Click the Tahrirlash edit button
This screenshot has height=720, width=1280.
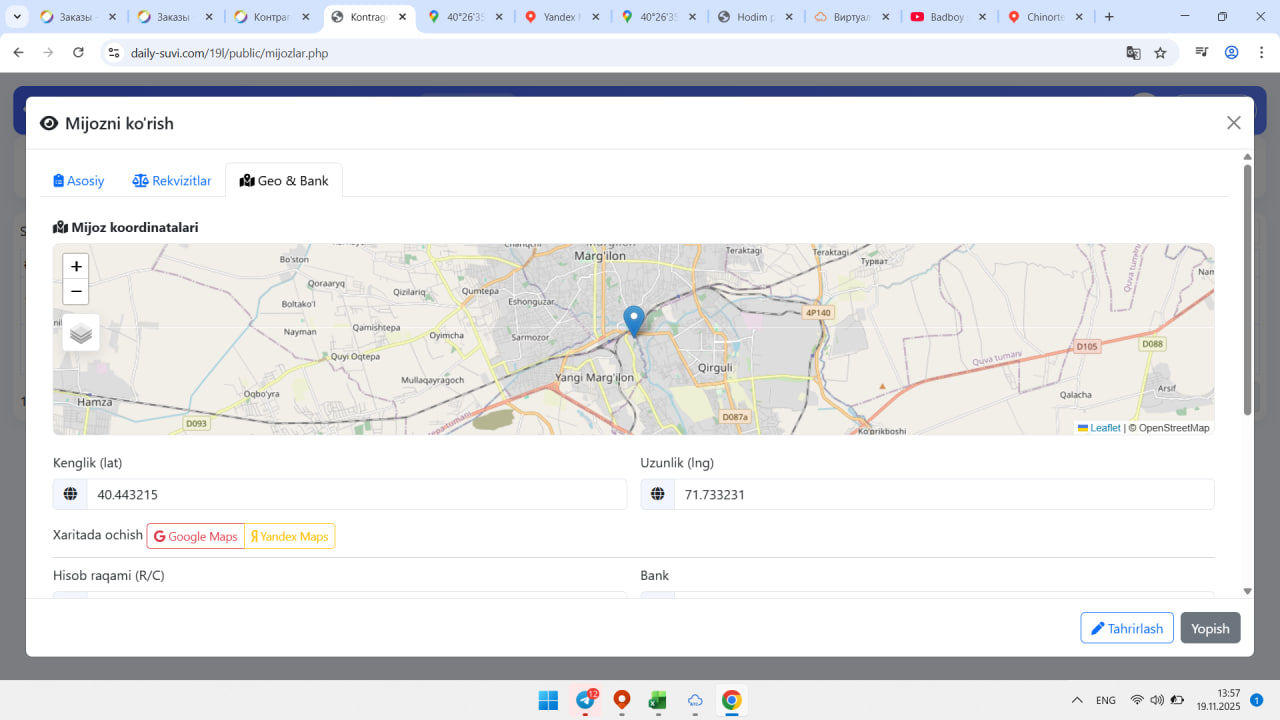click(x=1126, y=628)
